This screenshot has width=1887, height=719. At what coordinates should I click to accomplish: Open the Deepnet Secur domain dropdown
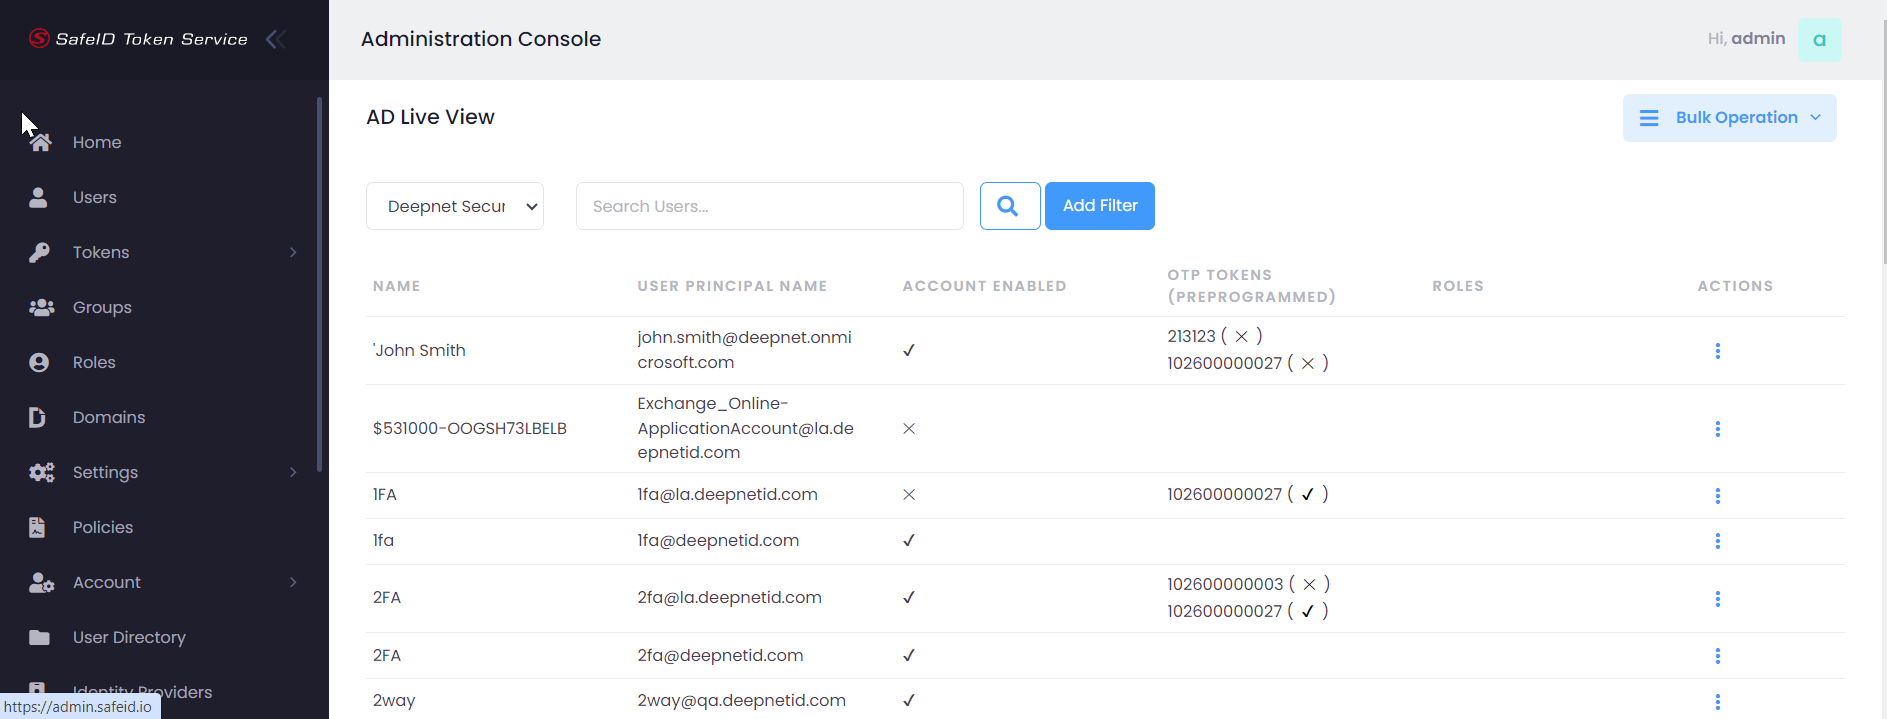[x=455, y=206]
